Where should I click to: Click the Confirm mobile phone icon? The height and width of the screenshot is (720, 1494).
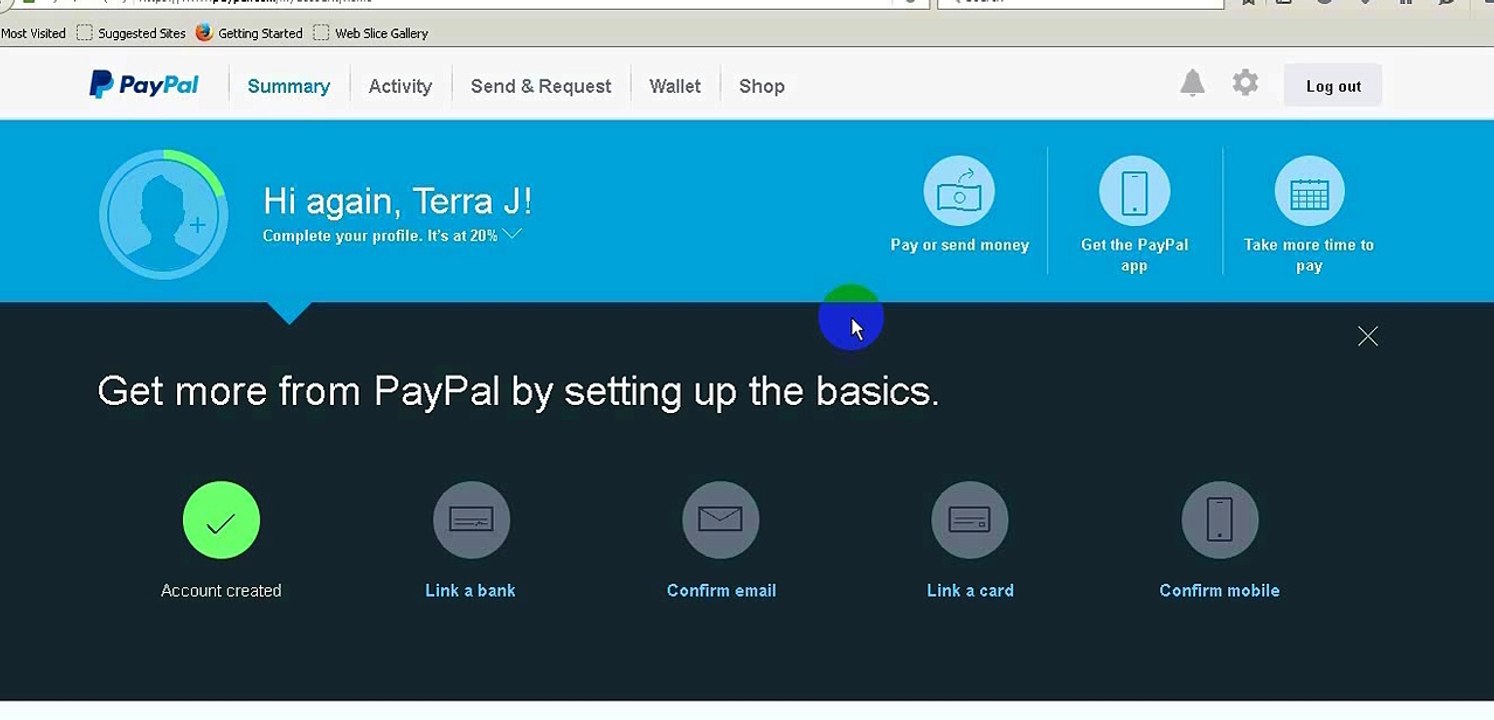(x=1220, y=520)
